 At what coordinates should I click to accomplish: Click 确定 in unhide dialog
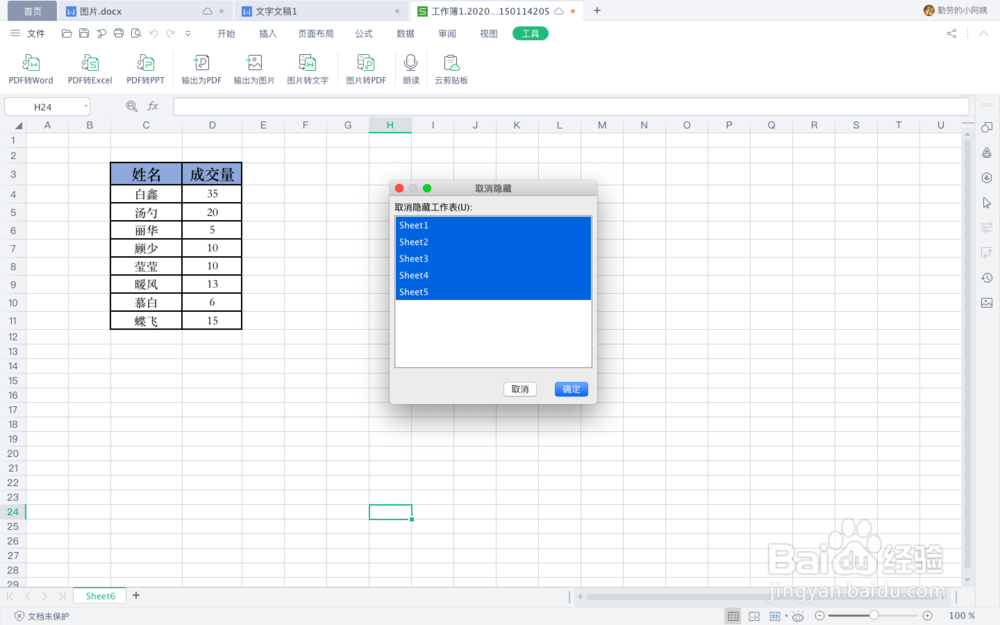[571, 389]
